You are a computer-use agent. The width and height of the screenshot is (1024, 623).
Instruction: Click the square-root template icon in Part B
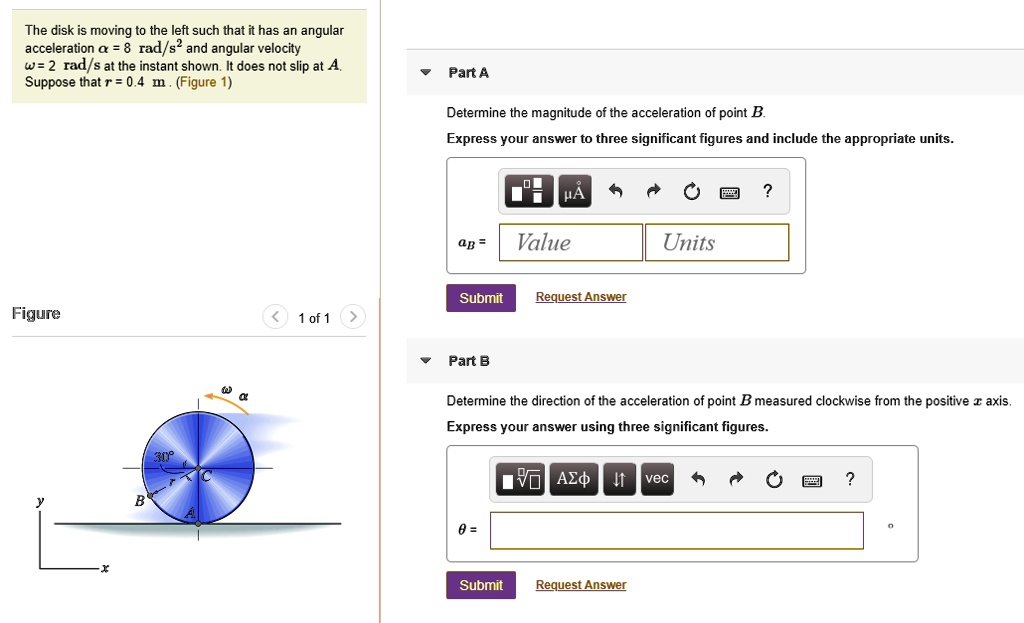(521, 479)
